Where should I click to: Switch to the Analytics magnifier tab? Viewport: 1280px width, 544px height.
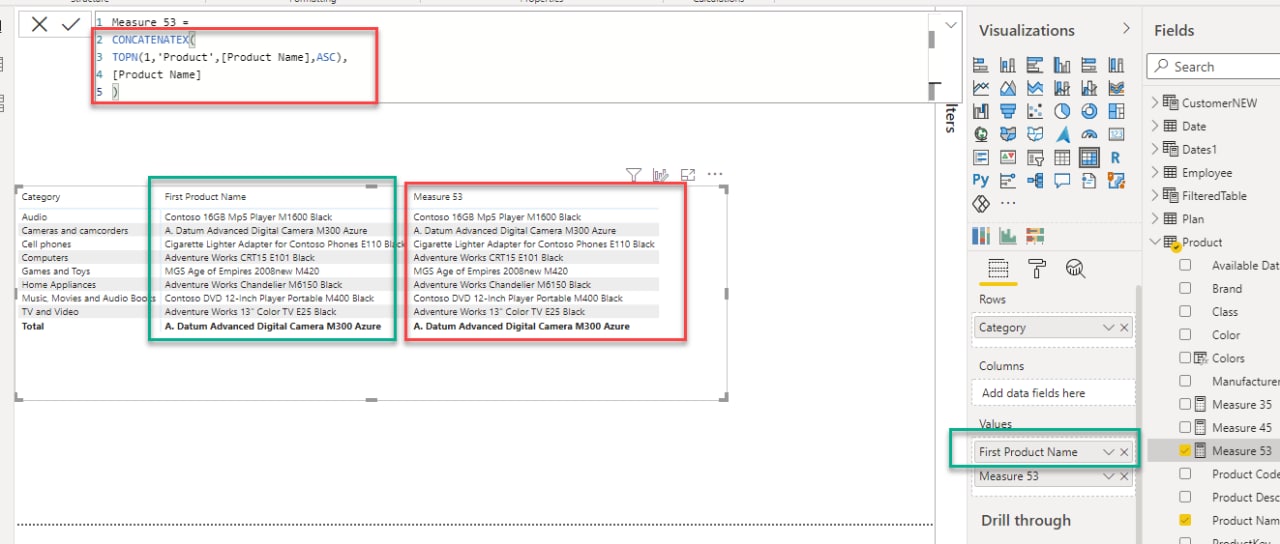1076,267
